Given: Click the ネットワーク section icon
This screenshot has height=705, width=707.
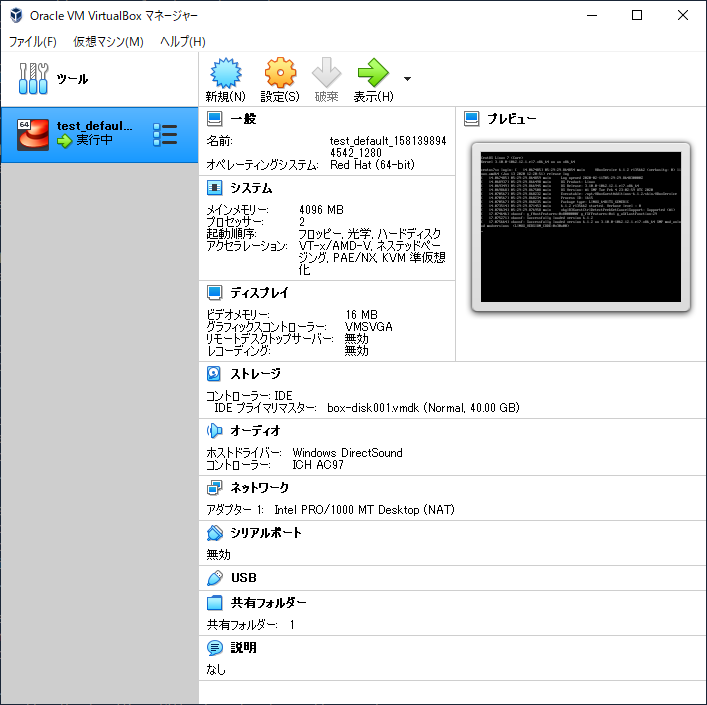Looking at the screenshot, I should point(215,487).
